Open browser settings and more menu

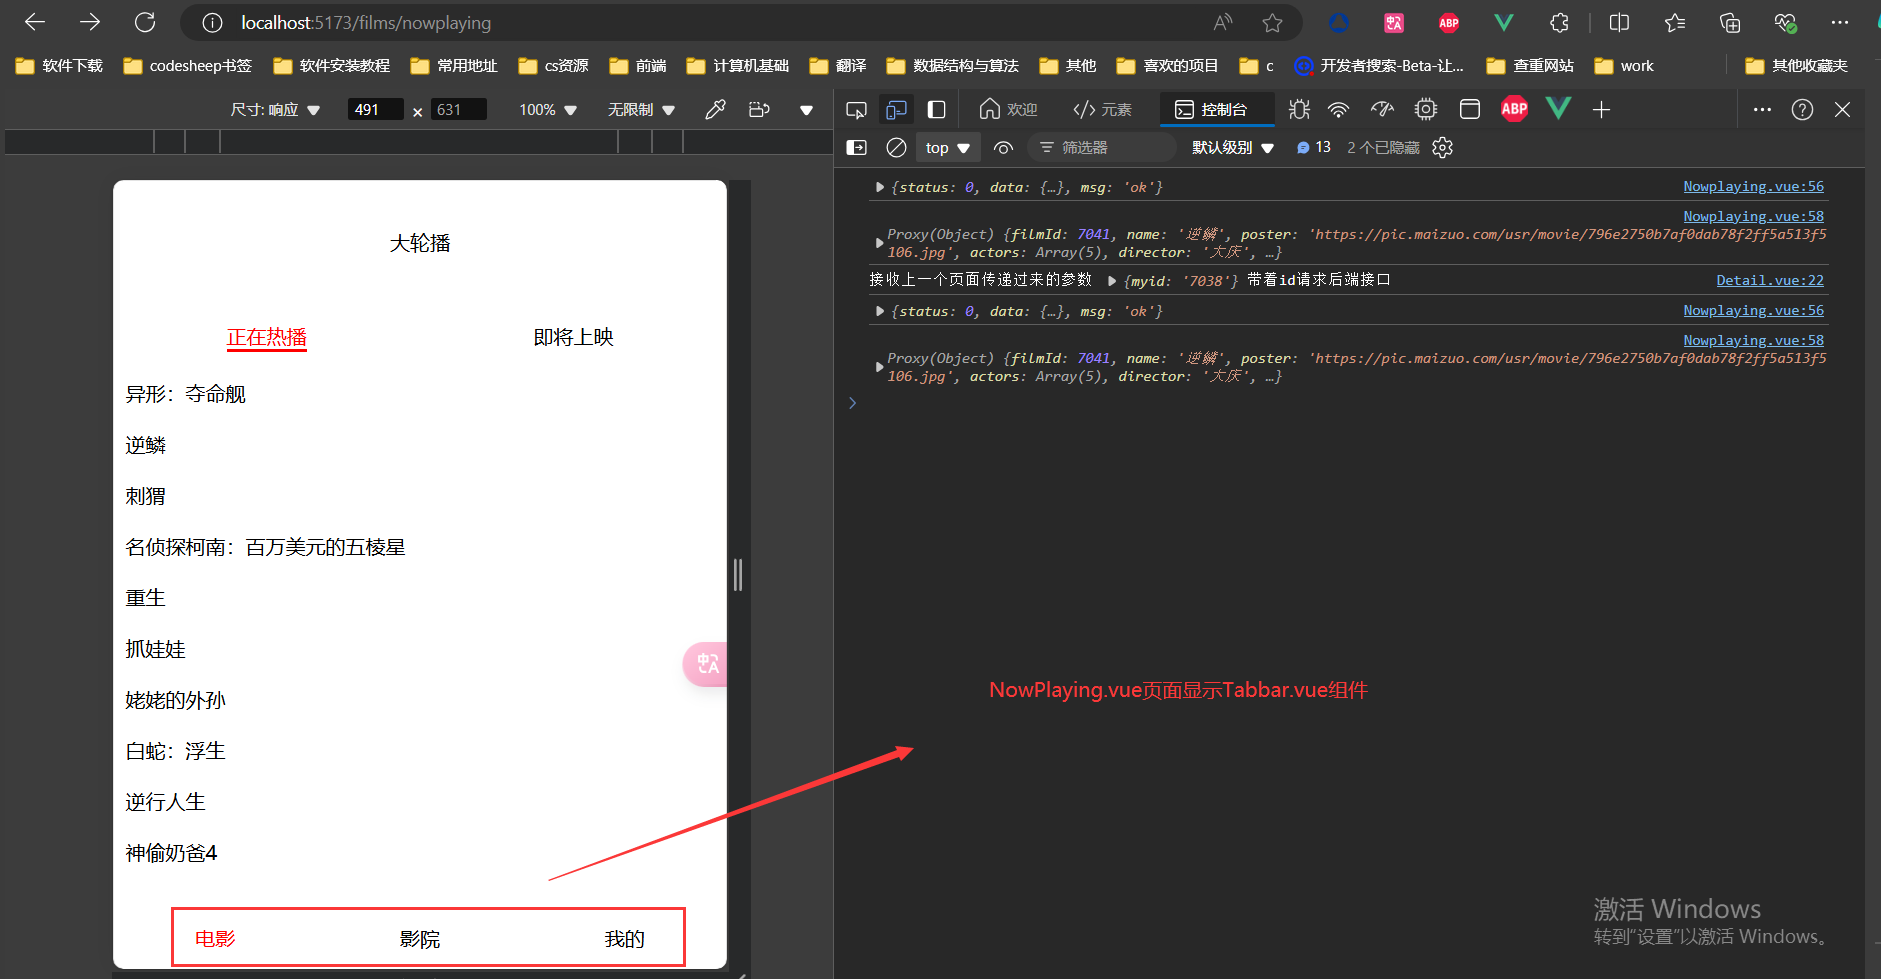[1840, 22]
